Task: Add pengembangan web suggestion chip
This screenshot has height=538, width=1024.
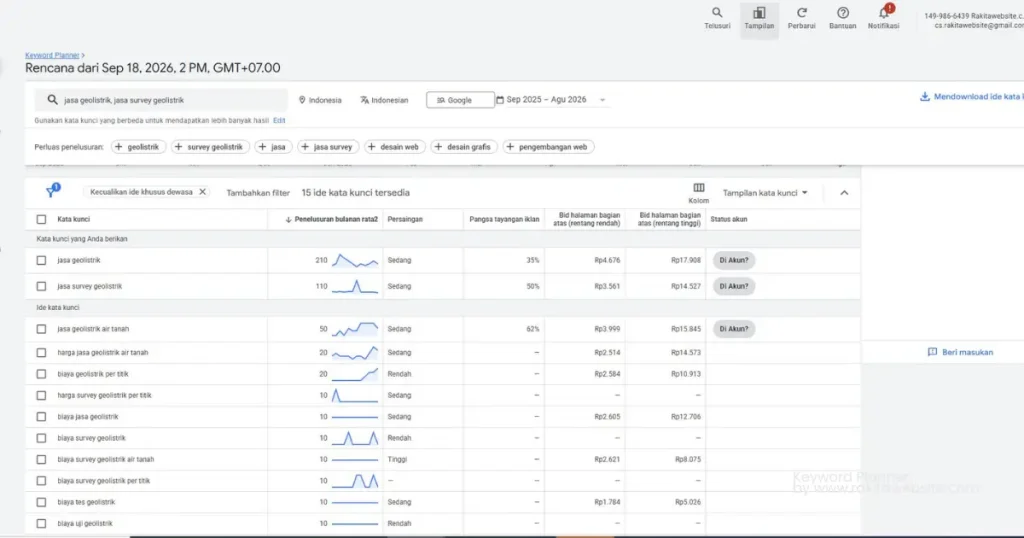Action: coord(548,147)
